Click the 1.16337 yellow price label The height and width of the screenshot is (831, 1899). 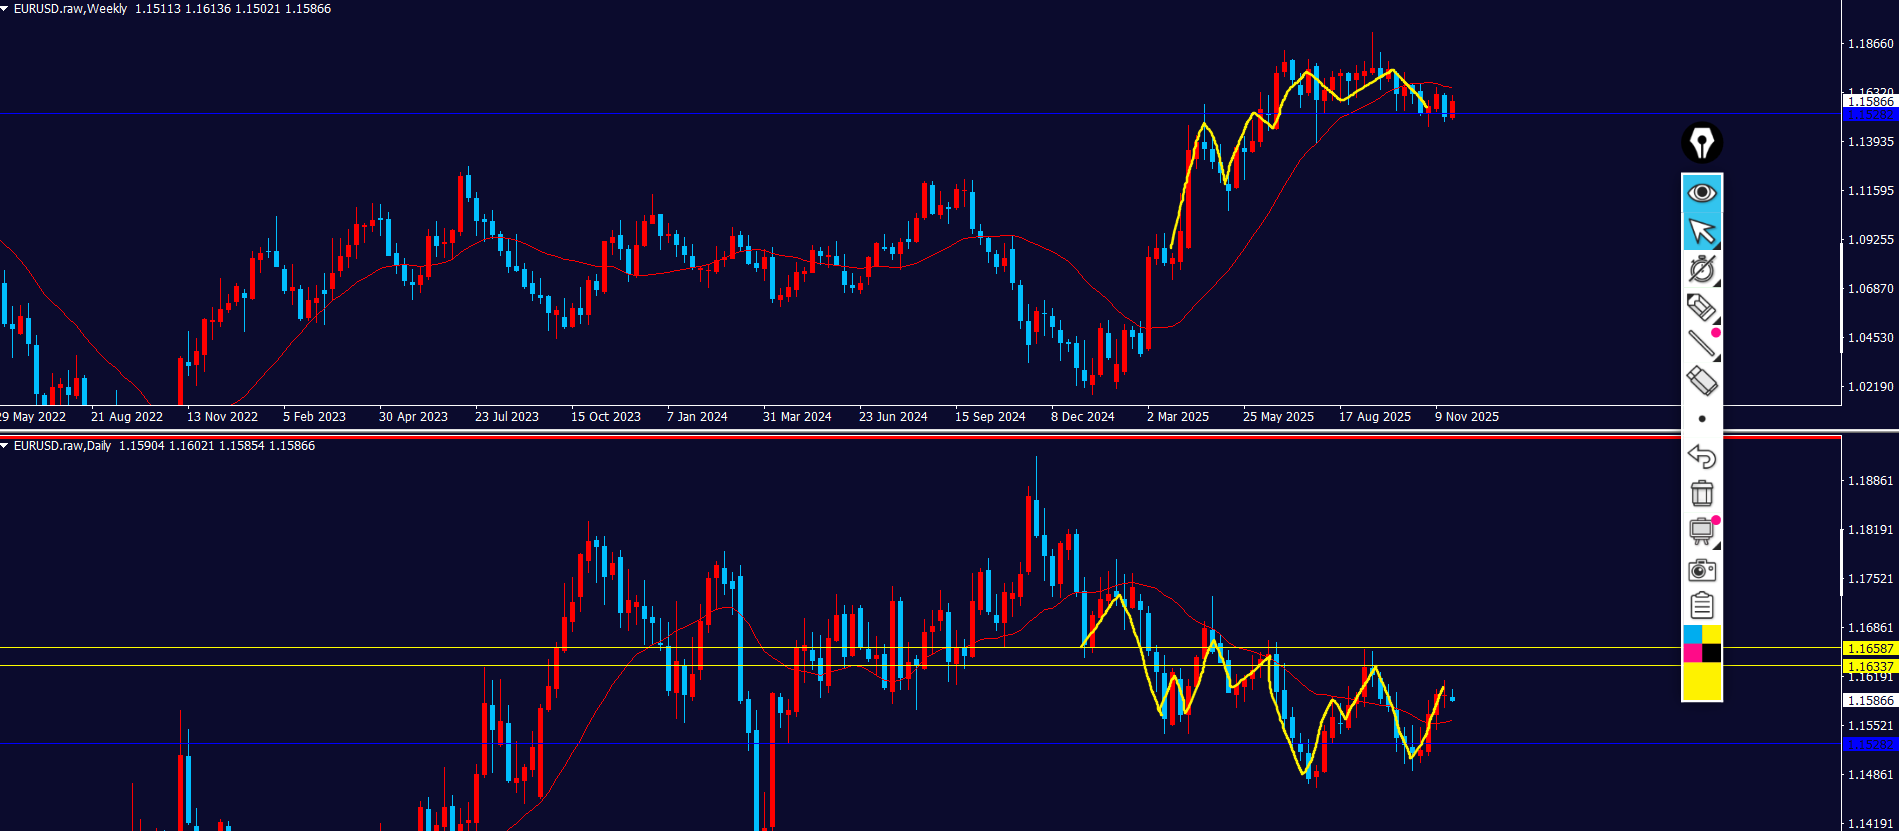point(1869,666)
